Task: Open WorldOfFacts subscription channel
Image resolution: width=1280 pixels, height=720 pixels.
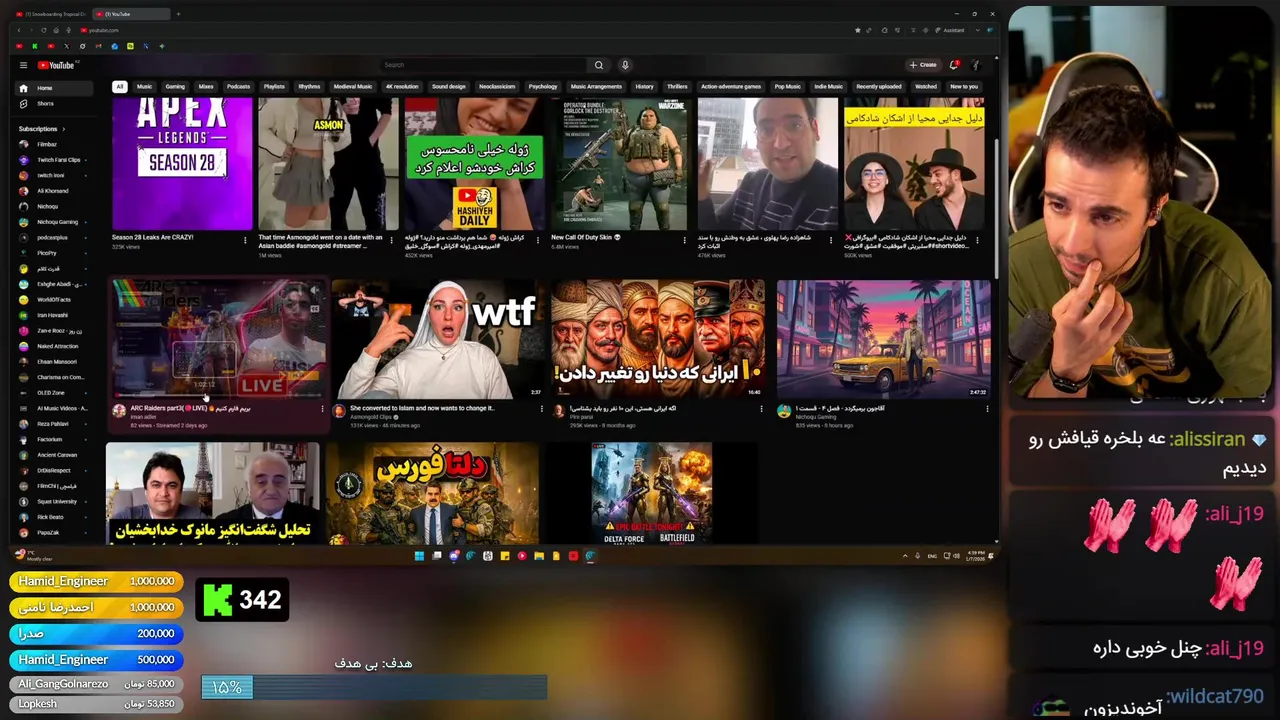Action: click(54, 300)
